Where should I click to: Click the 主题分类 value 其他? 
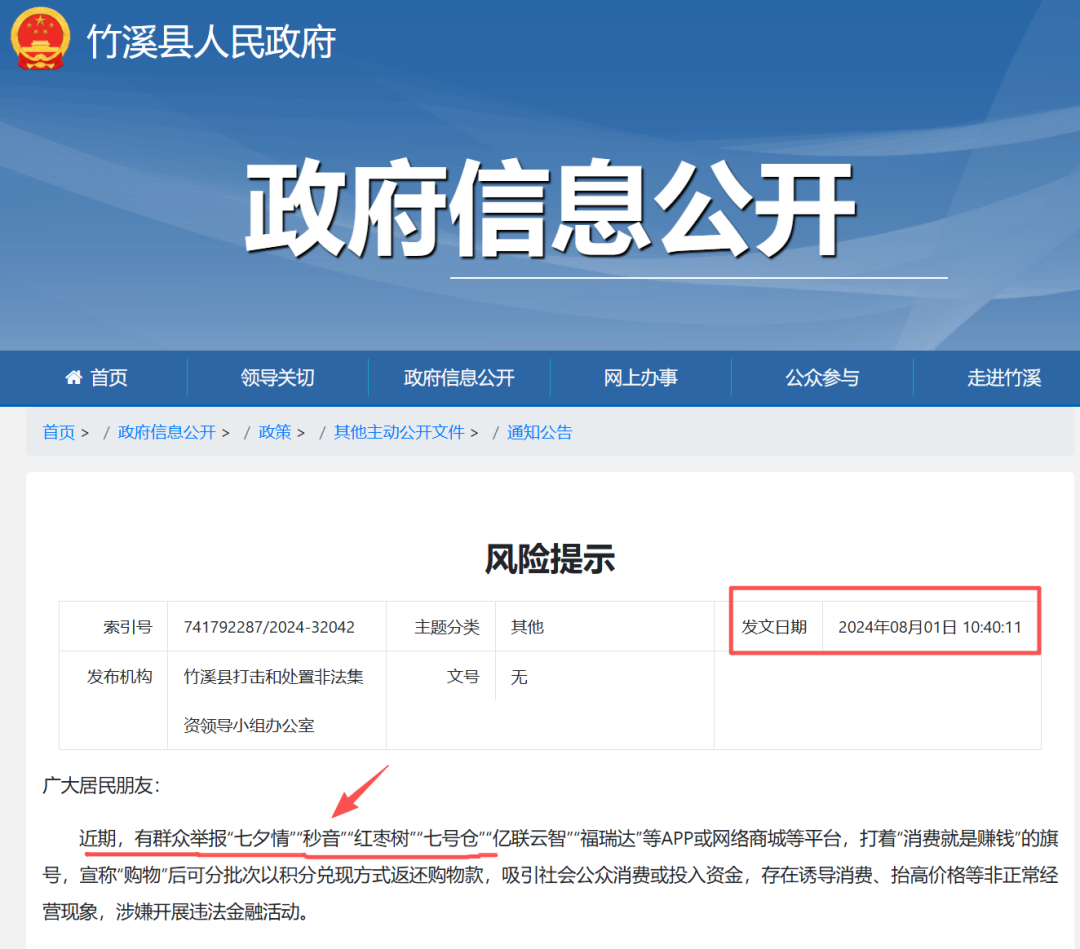tap(527, 626)
